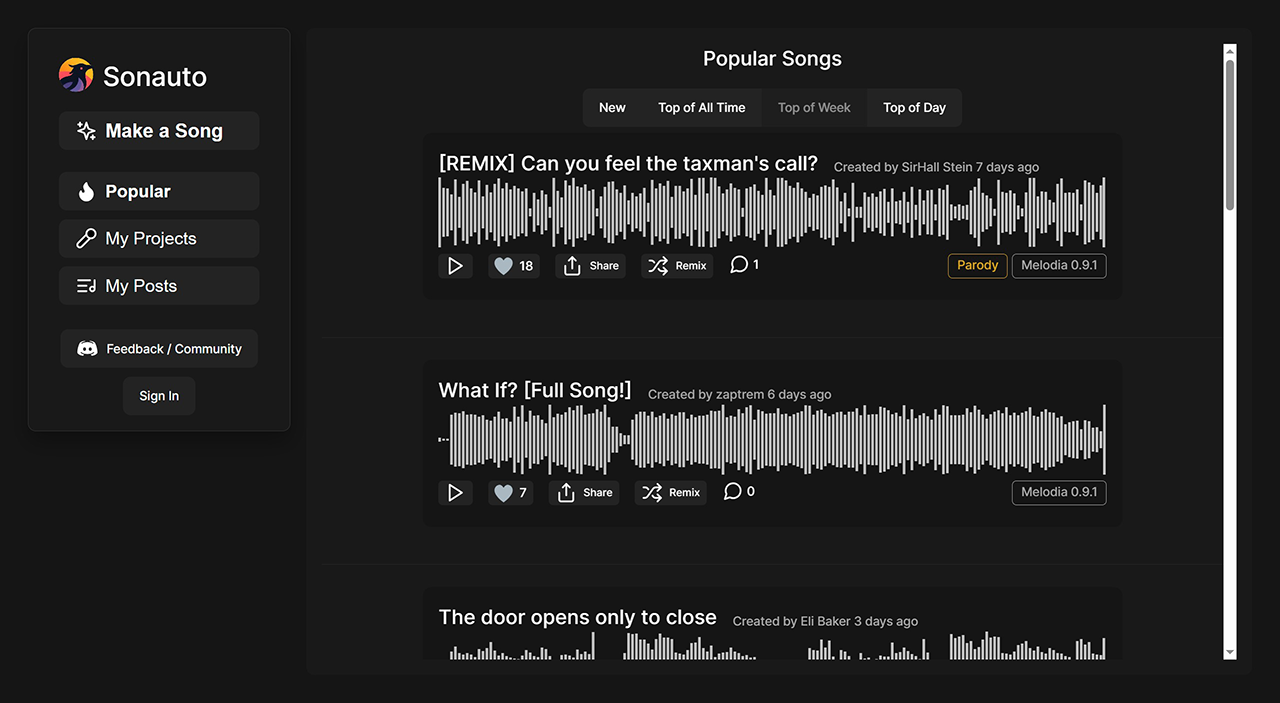Switch to My Projects section
The width and height of the screenshot is (1280, 703).
click(158, 238)
